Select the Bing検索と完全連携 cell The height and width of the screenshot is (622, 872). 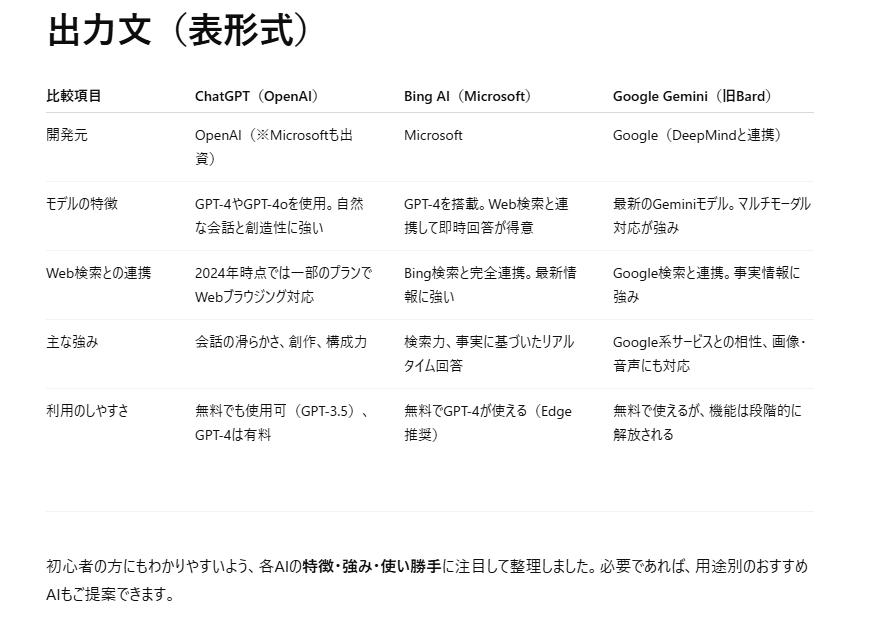click(489, 284)
